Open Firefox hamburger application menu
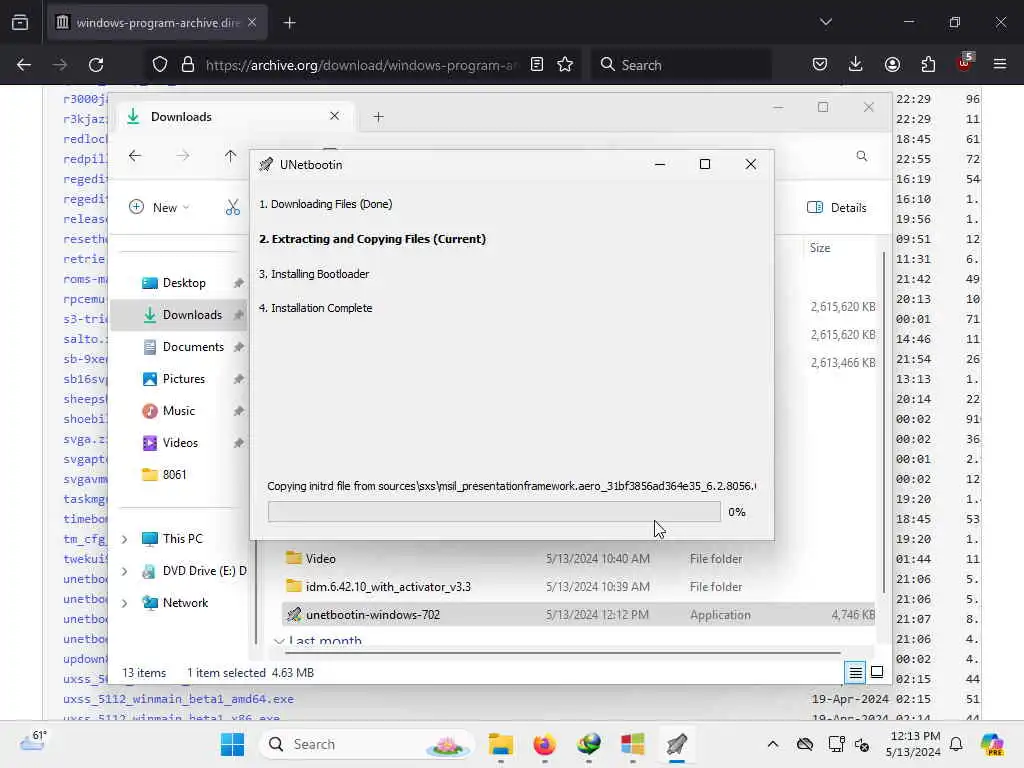This screenshot has width=1024, height=768. tap(1000, 65)
